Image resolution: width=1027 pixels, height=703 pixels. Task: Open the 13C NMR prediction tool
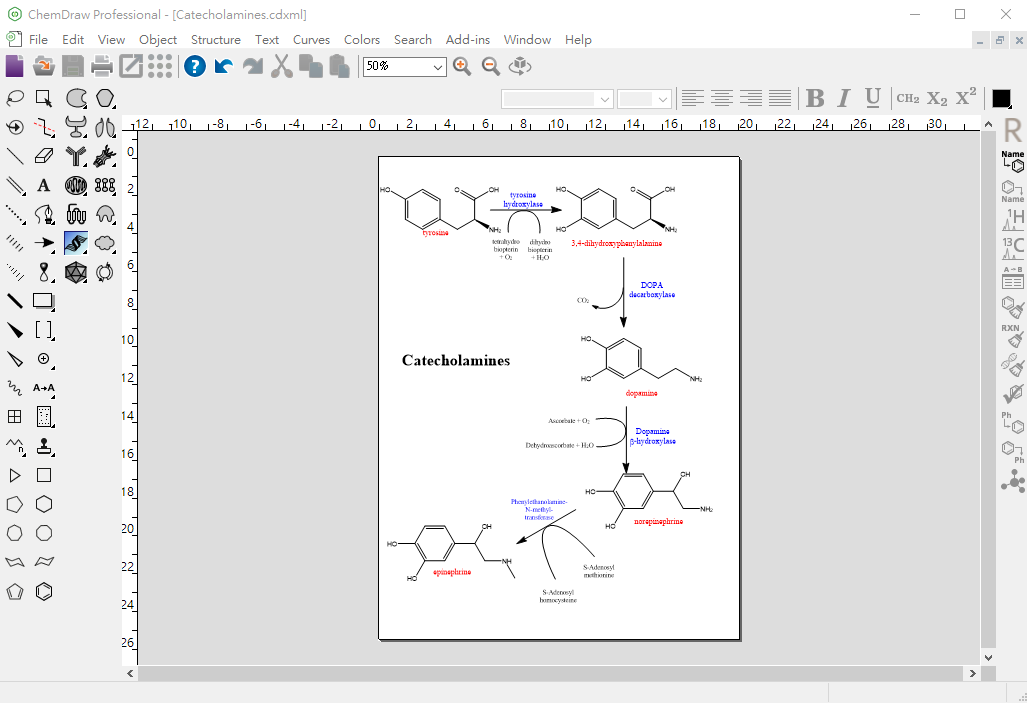click(x=1013, y=248)
